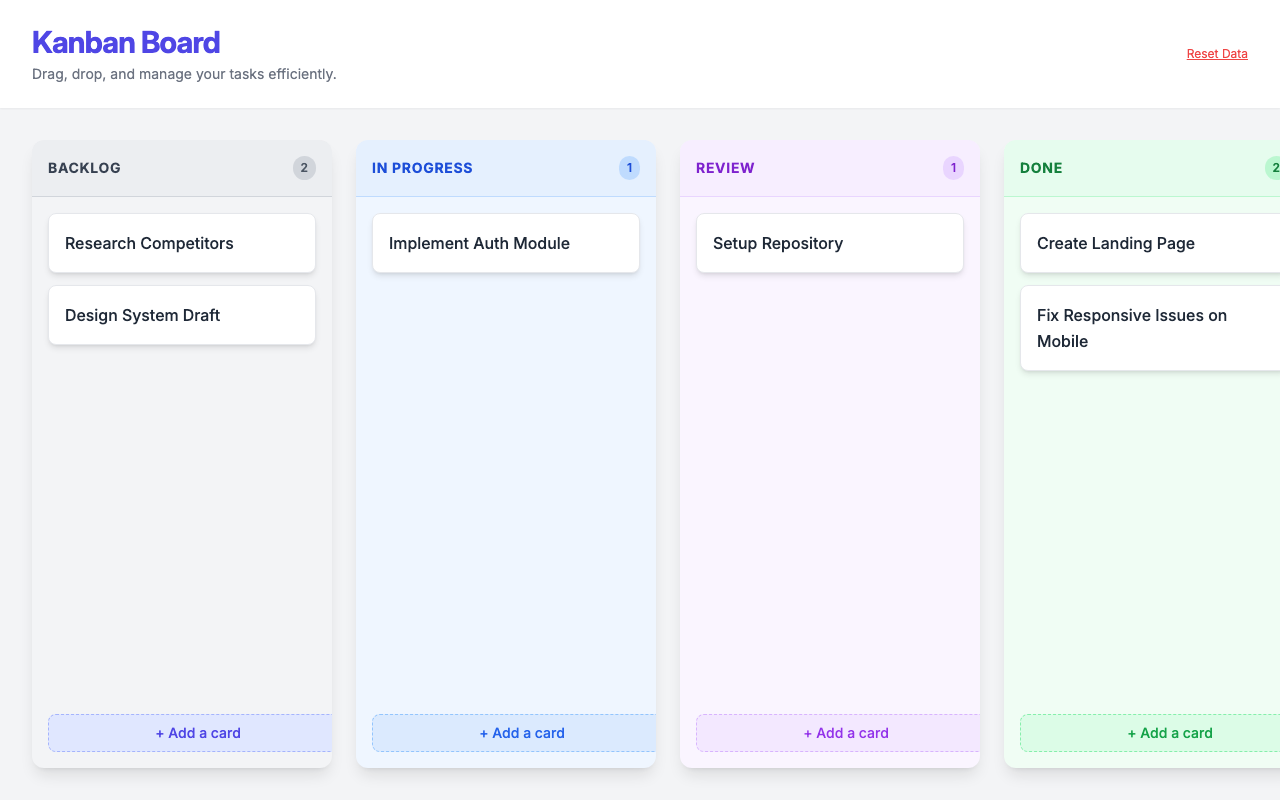Open the Setup Repository card
This screenshot has height=800, width=1280.
[829, 243]
